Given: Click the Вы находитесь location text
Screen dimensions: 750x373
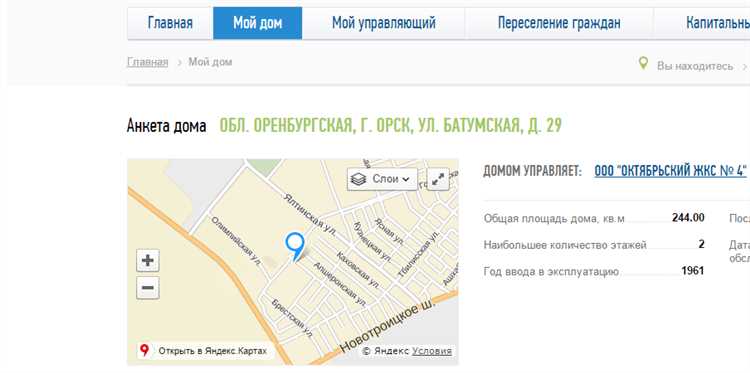Looking at the screenshot, I should pyautogui.click(x=695, y=66).
